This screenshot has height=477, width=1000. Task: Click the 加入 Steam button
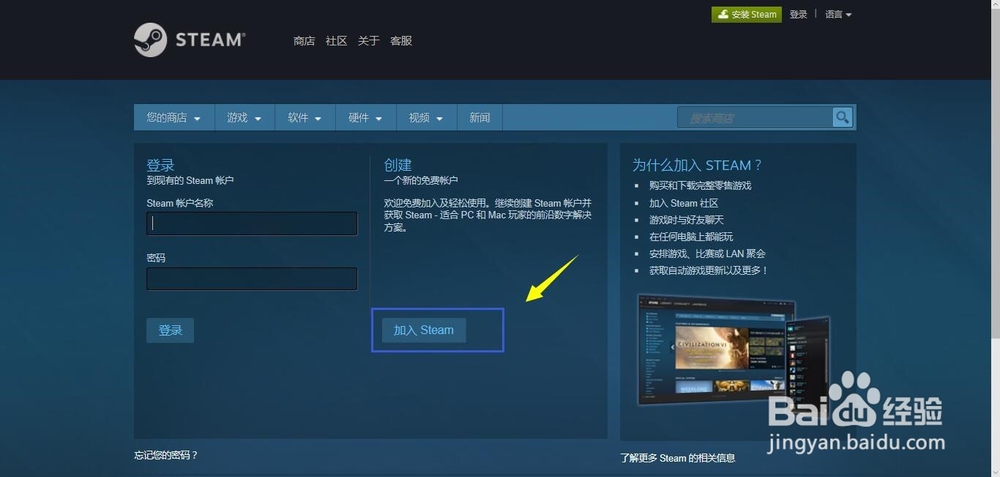point(424,330)
